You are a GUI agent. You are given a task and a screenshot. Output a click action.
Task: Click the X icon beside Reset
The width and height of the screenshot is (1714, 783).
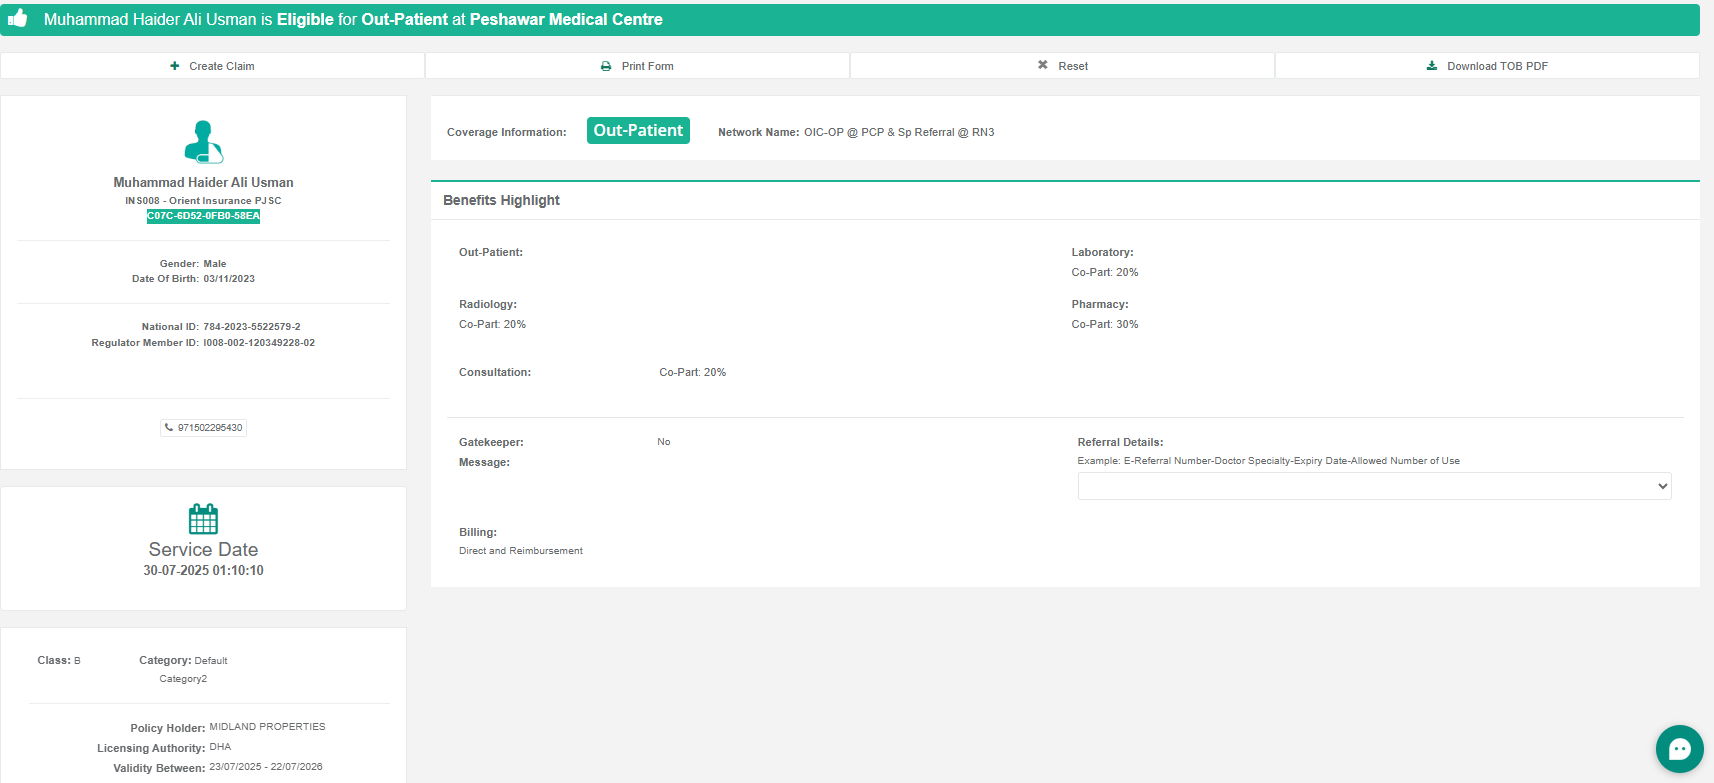[x=1043, y=65]
